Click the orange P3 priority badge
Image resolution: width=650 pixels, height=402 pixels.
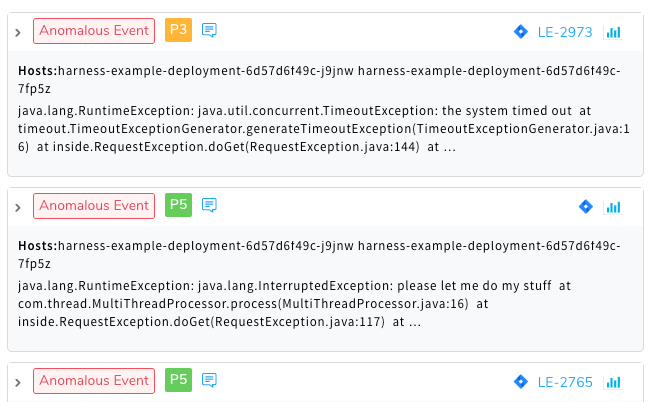click(178, 30)
